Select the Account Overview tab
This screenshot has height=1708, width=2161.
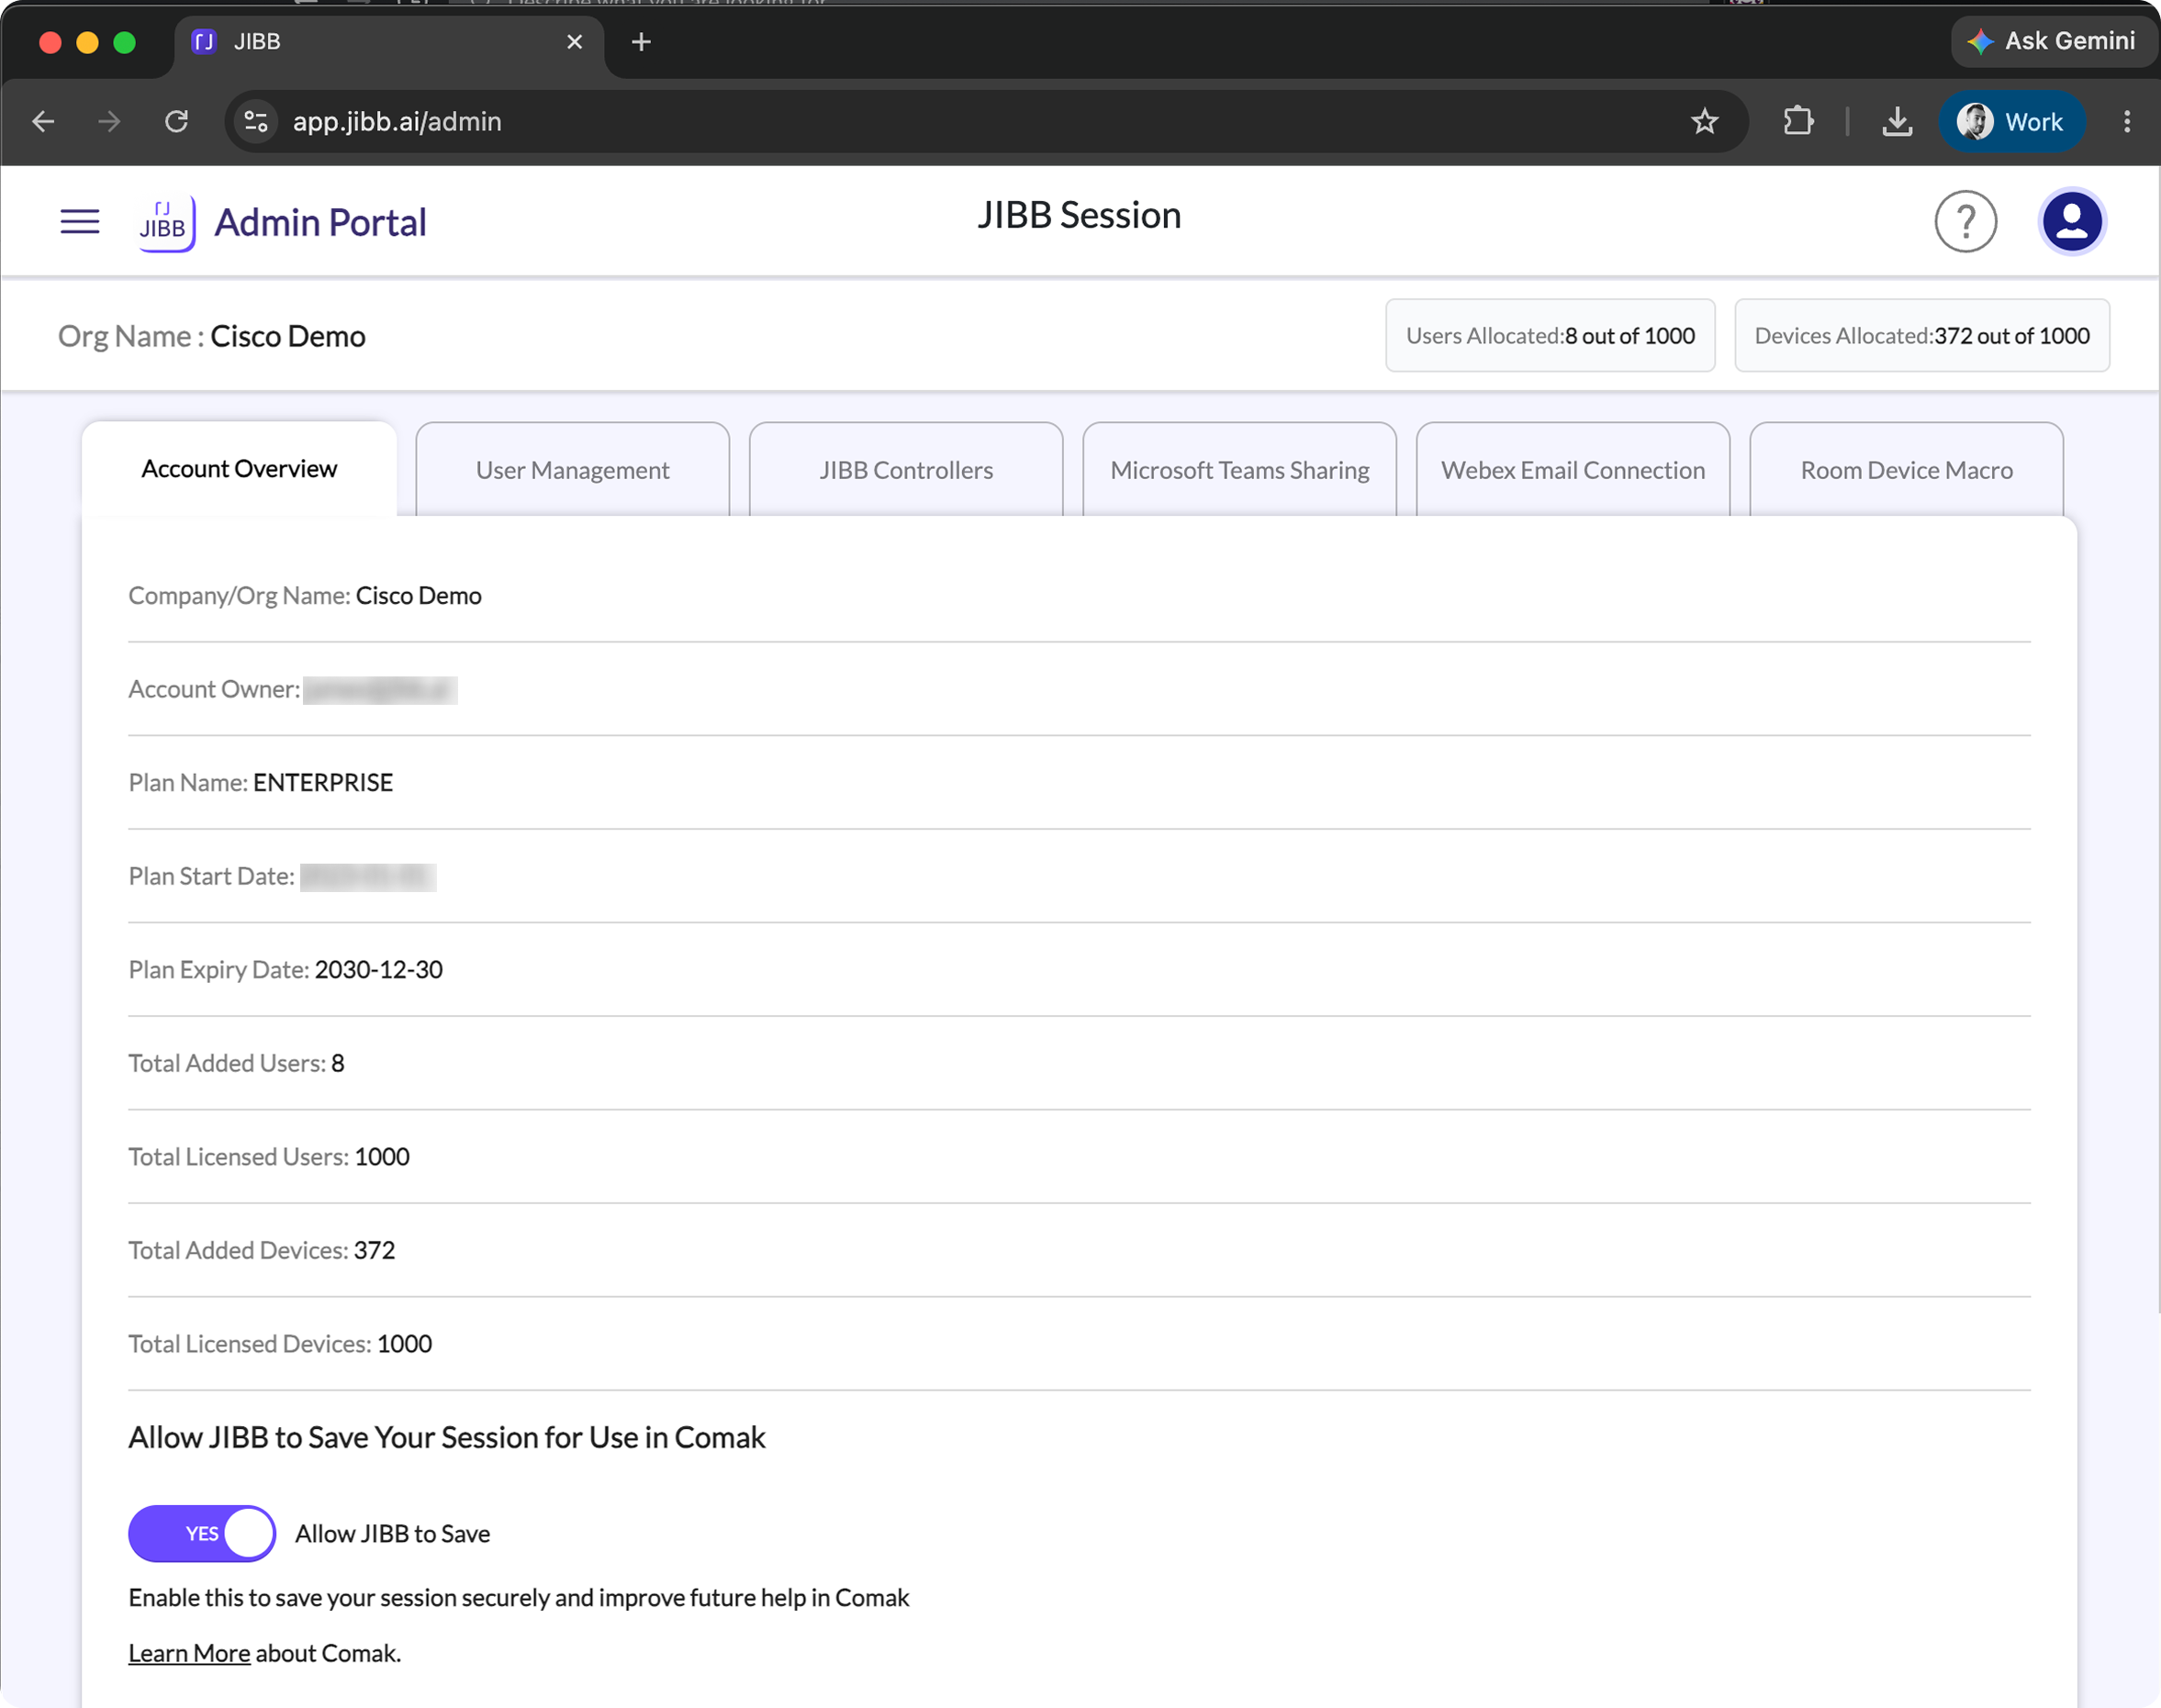pyautogui.click(x=239, y=469)
